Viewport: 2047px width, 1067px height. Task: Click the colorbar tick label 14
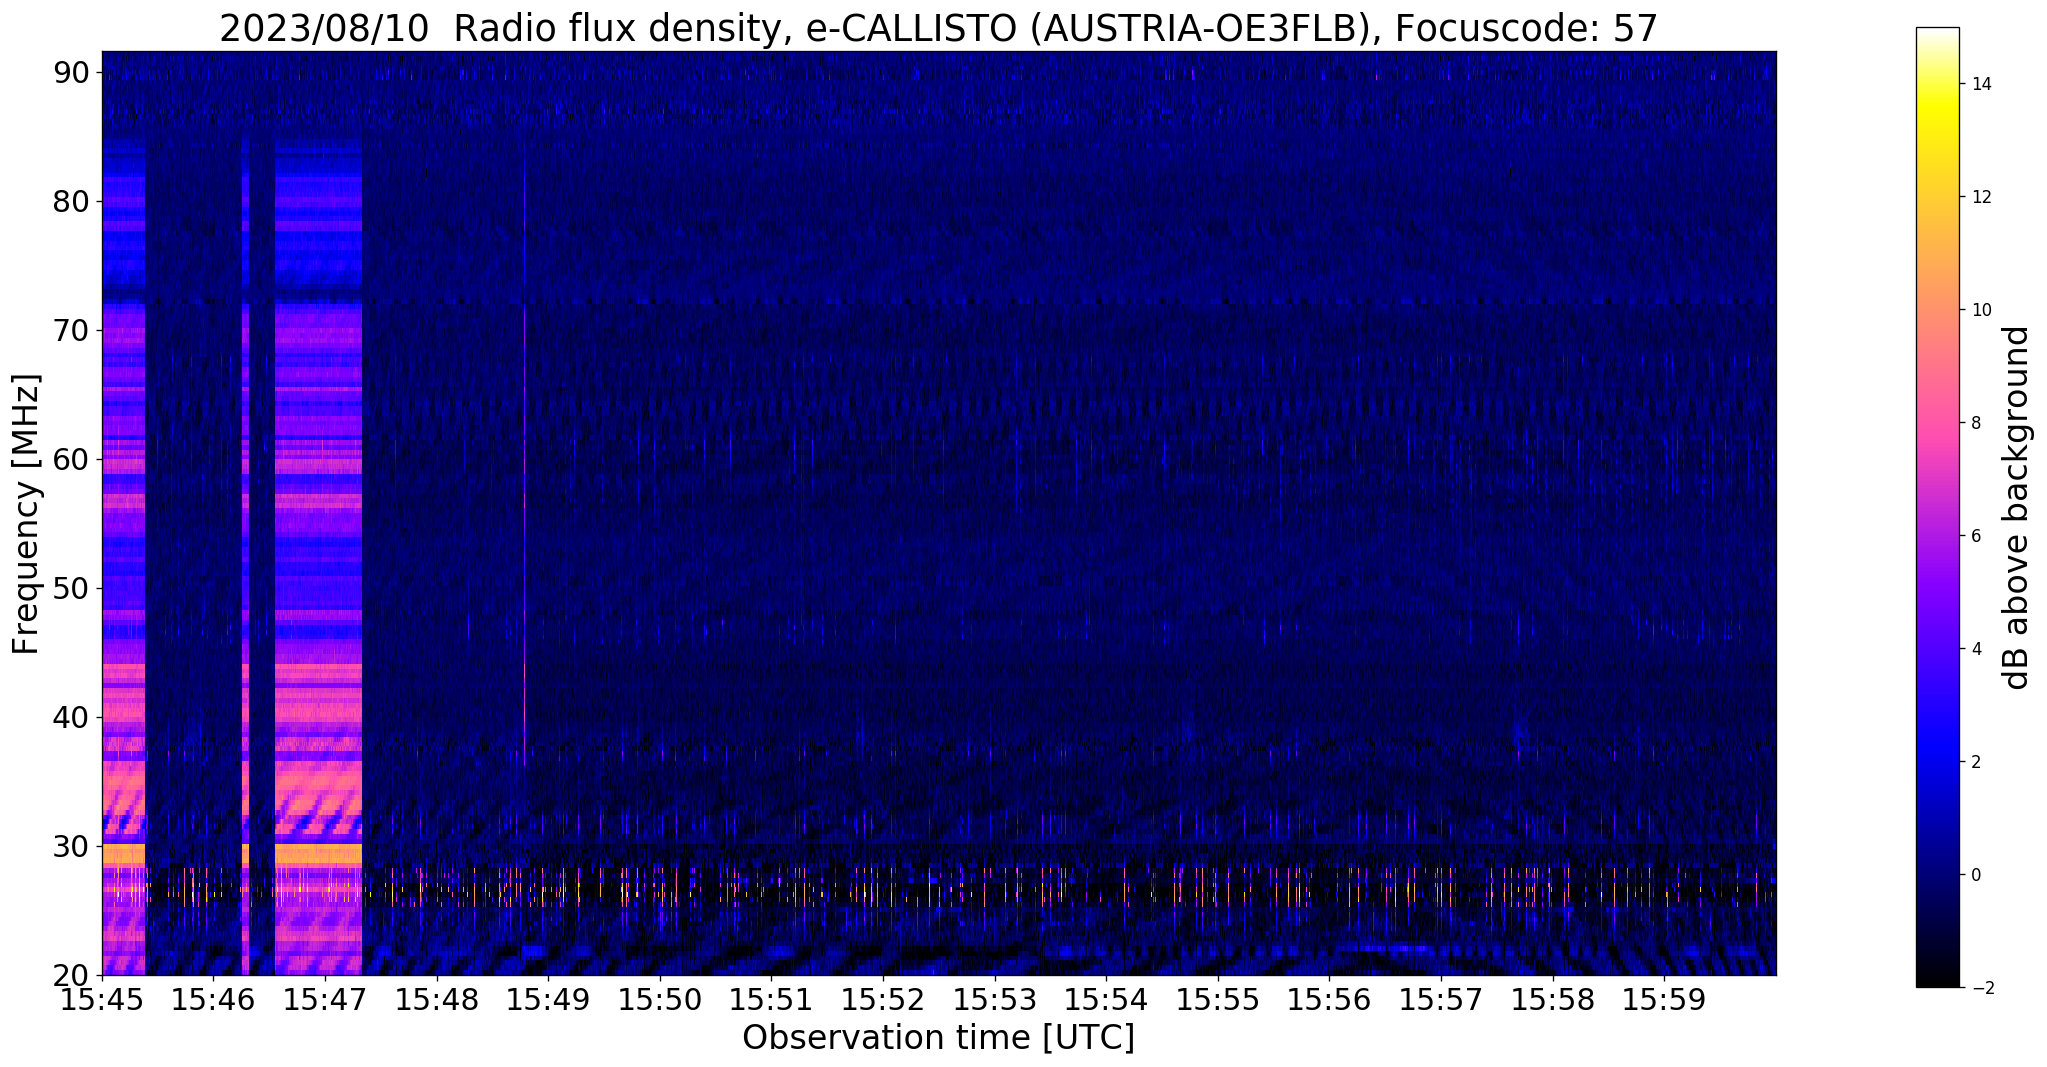pos(1980,84)
